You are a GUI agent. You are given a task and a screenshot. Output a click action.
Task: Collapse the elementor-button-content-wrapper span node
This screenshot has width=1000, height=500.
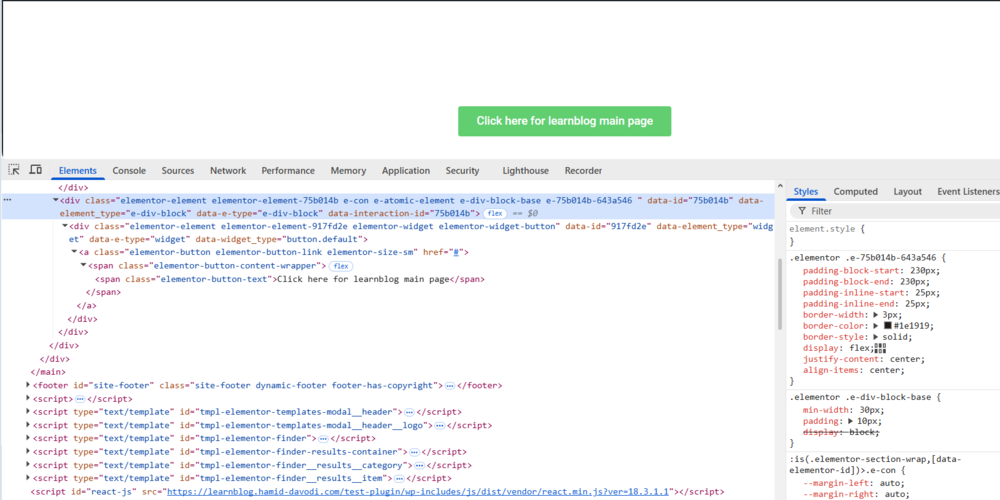tap(84, 265)
